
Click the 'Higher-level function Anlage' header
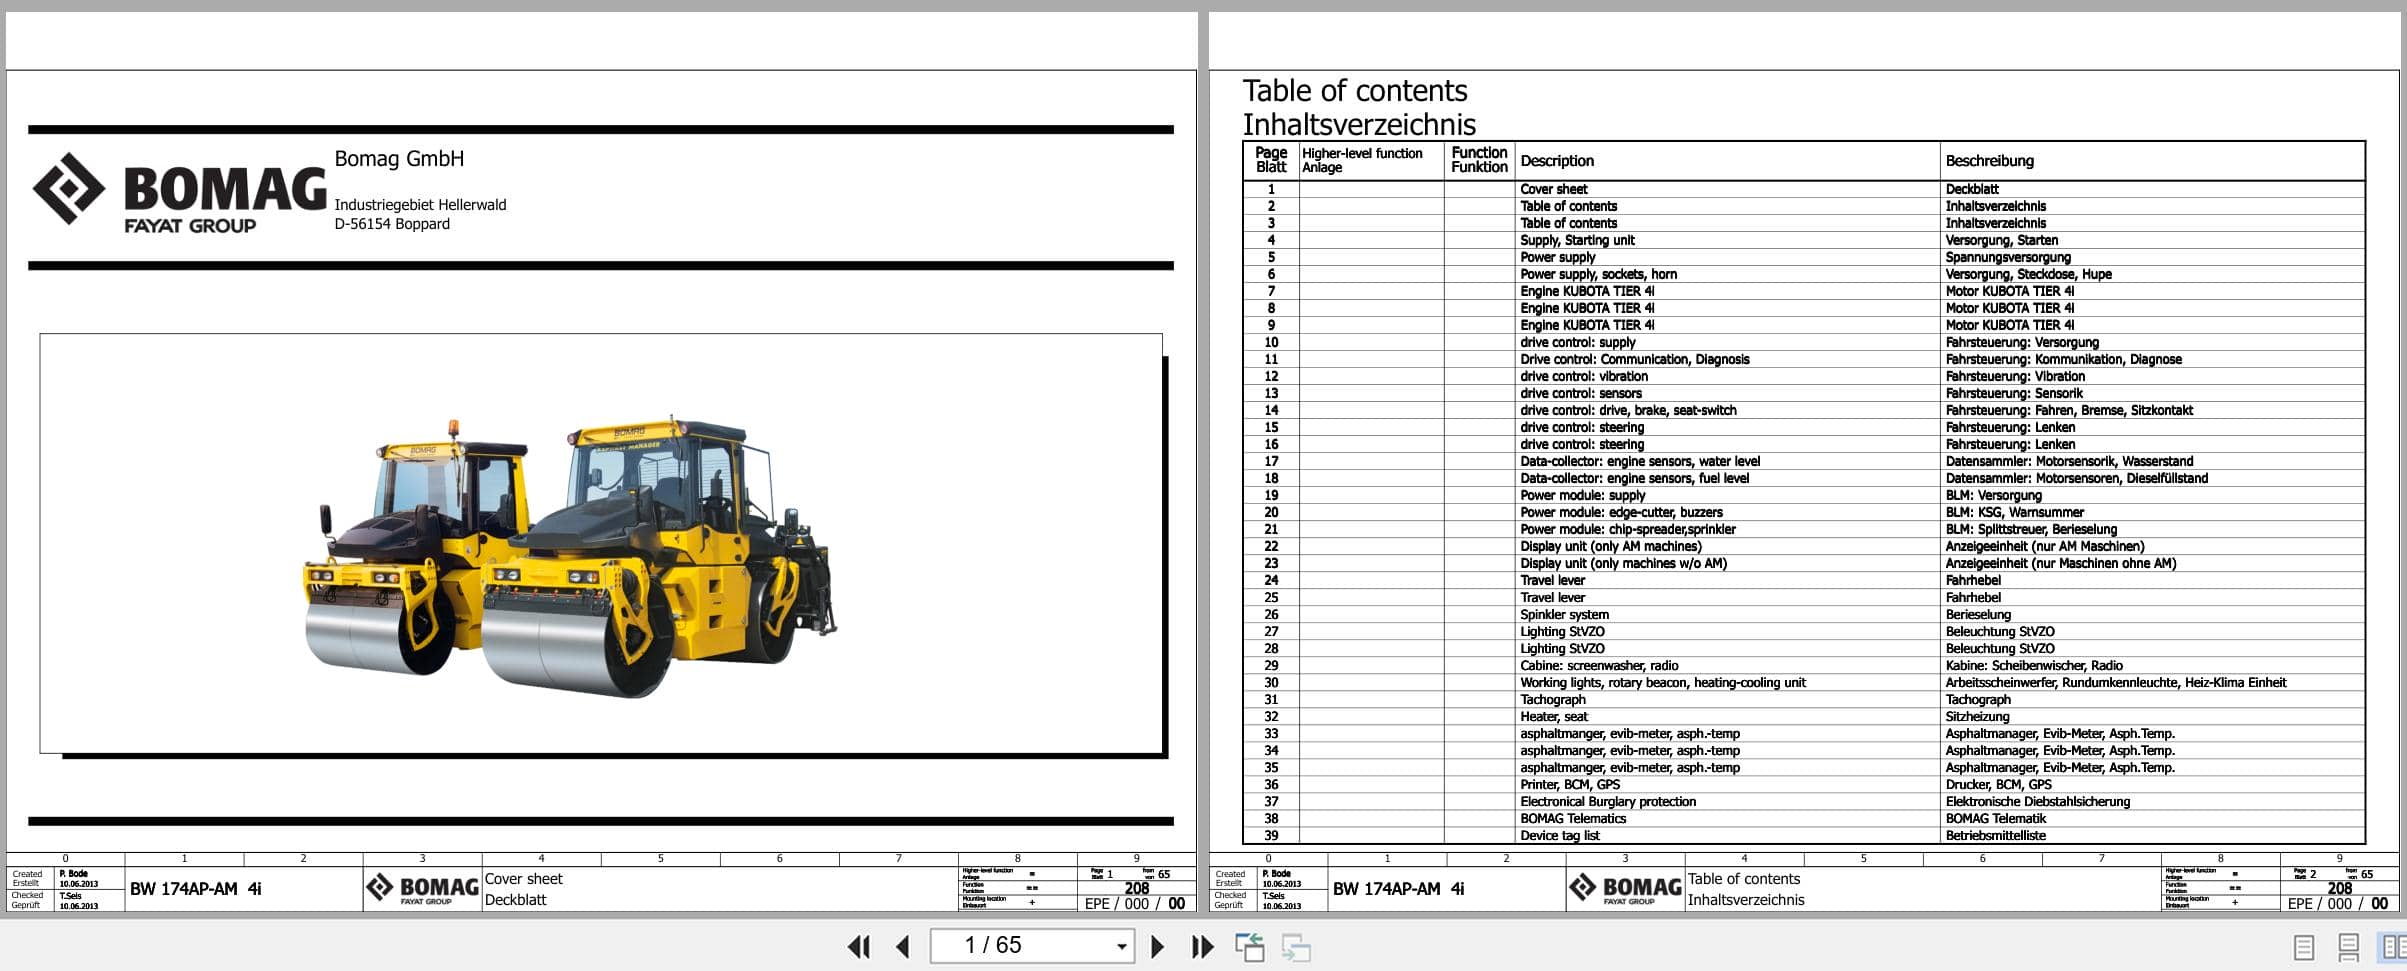click(1361, 160)
